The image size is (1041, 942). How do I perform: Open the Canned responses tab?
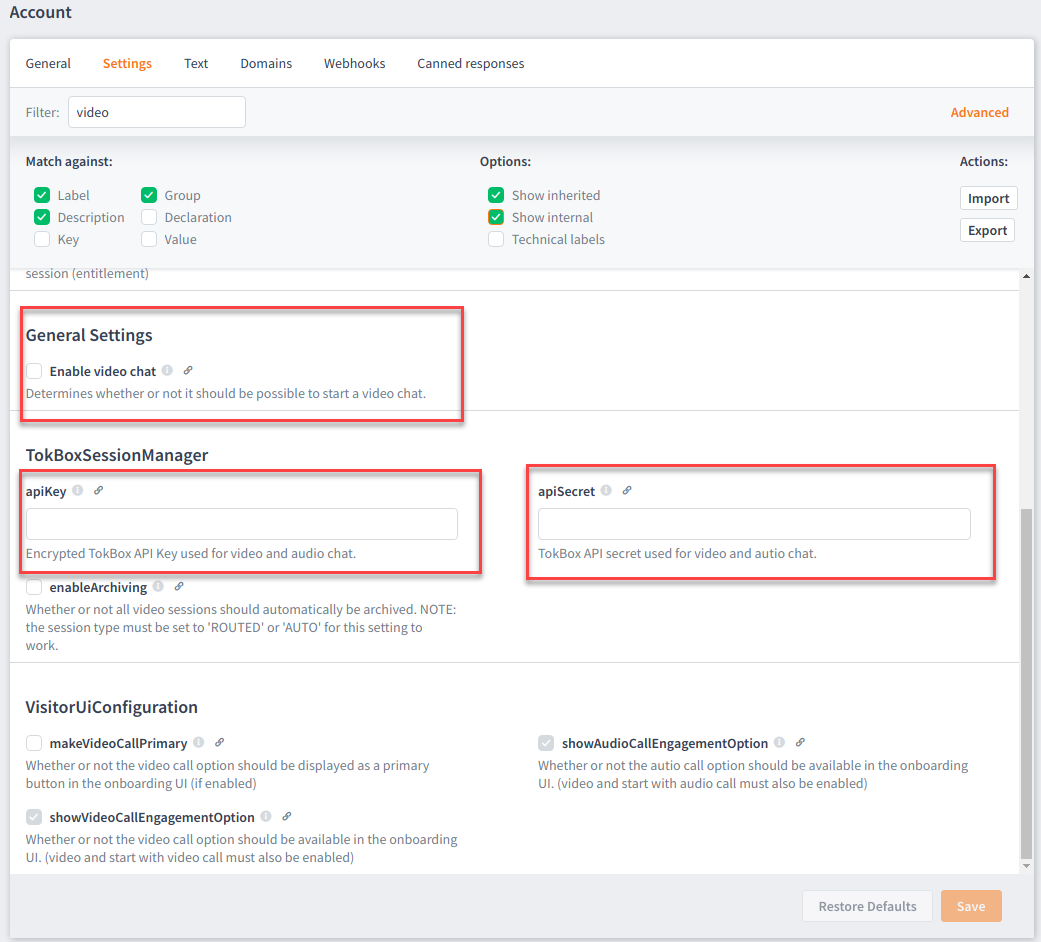[x=470, y=63]
